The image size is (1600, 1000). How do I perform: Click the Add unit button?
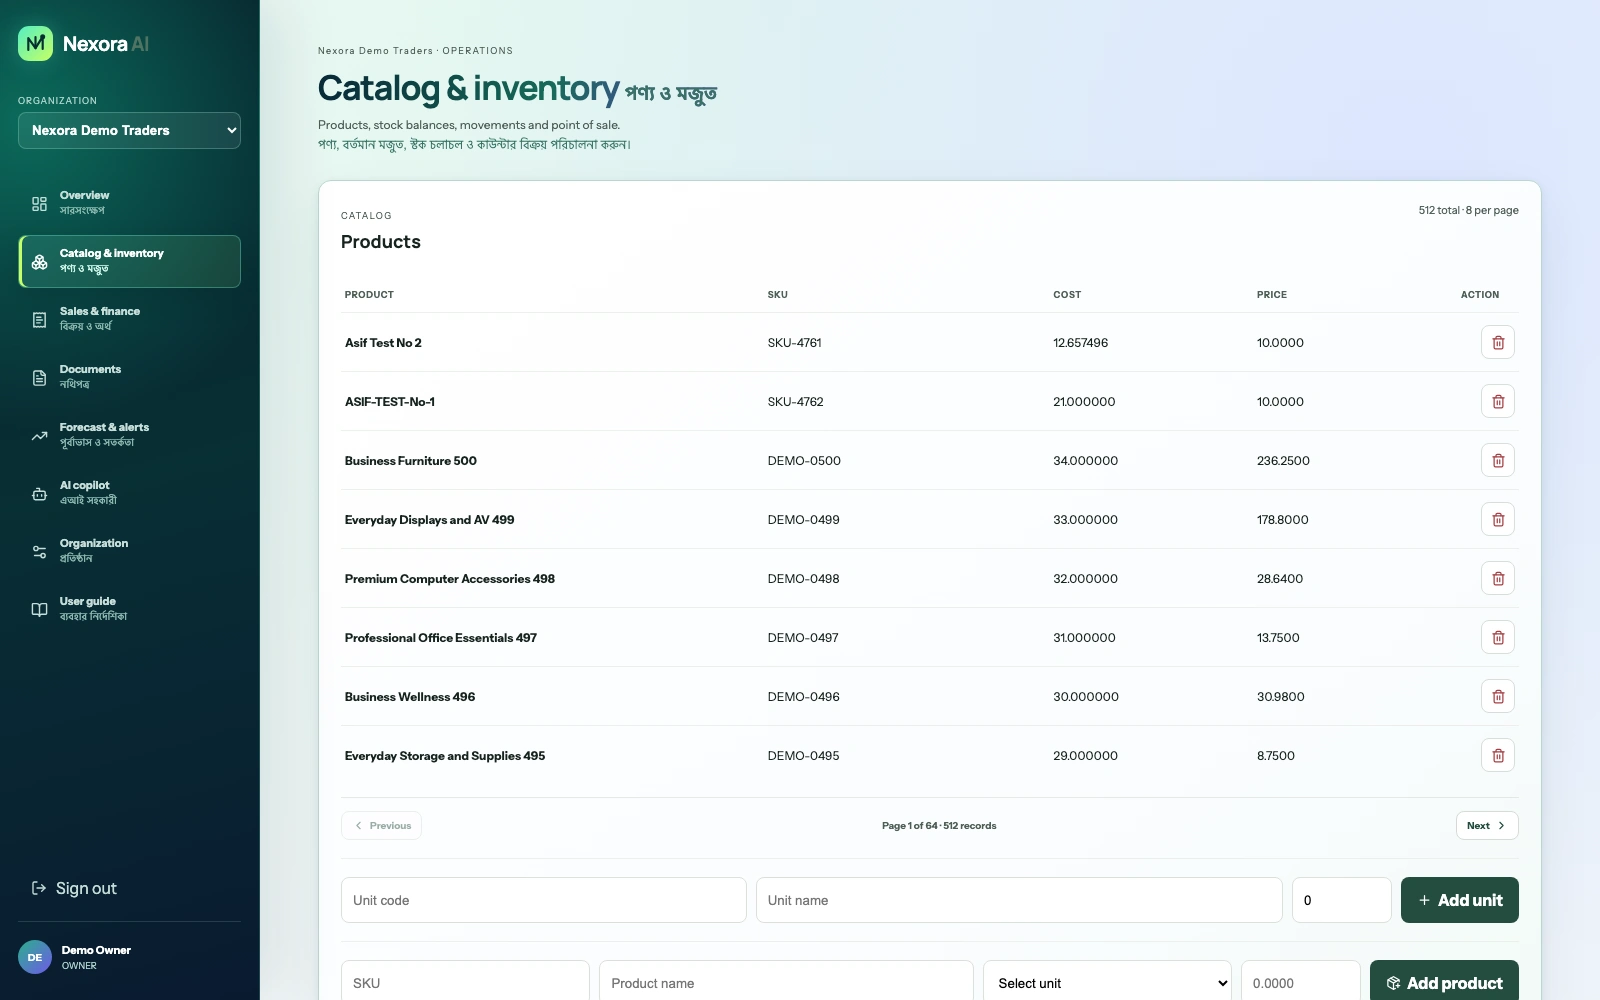click(1459, 900)
